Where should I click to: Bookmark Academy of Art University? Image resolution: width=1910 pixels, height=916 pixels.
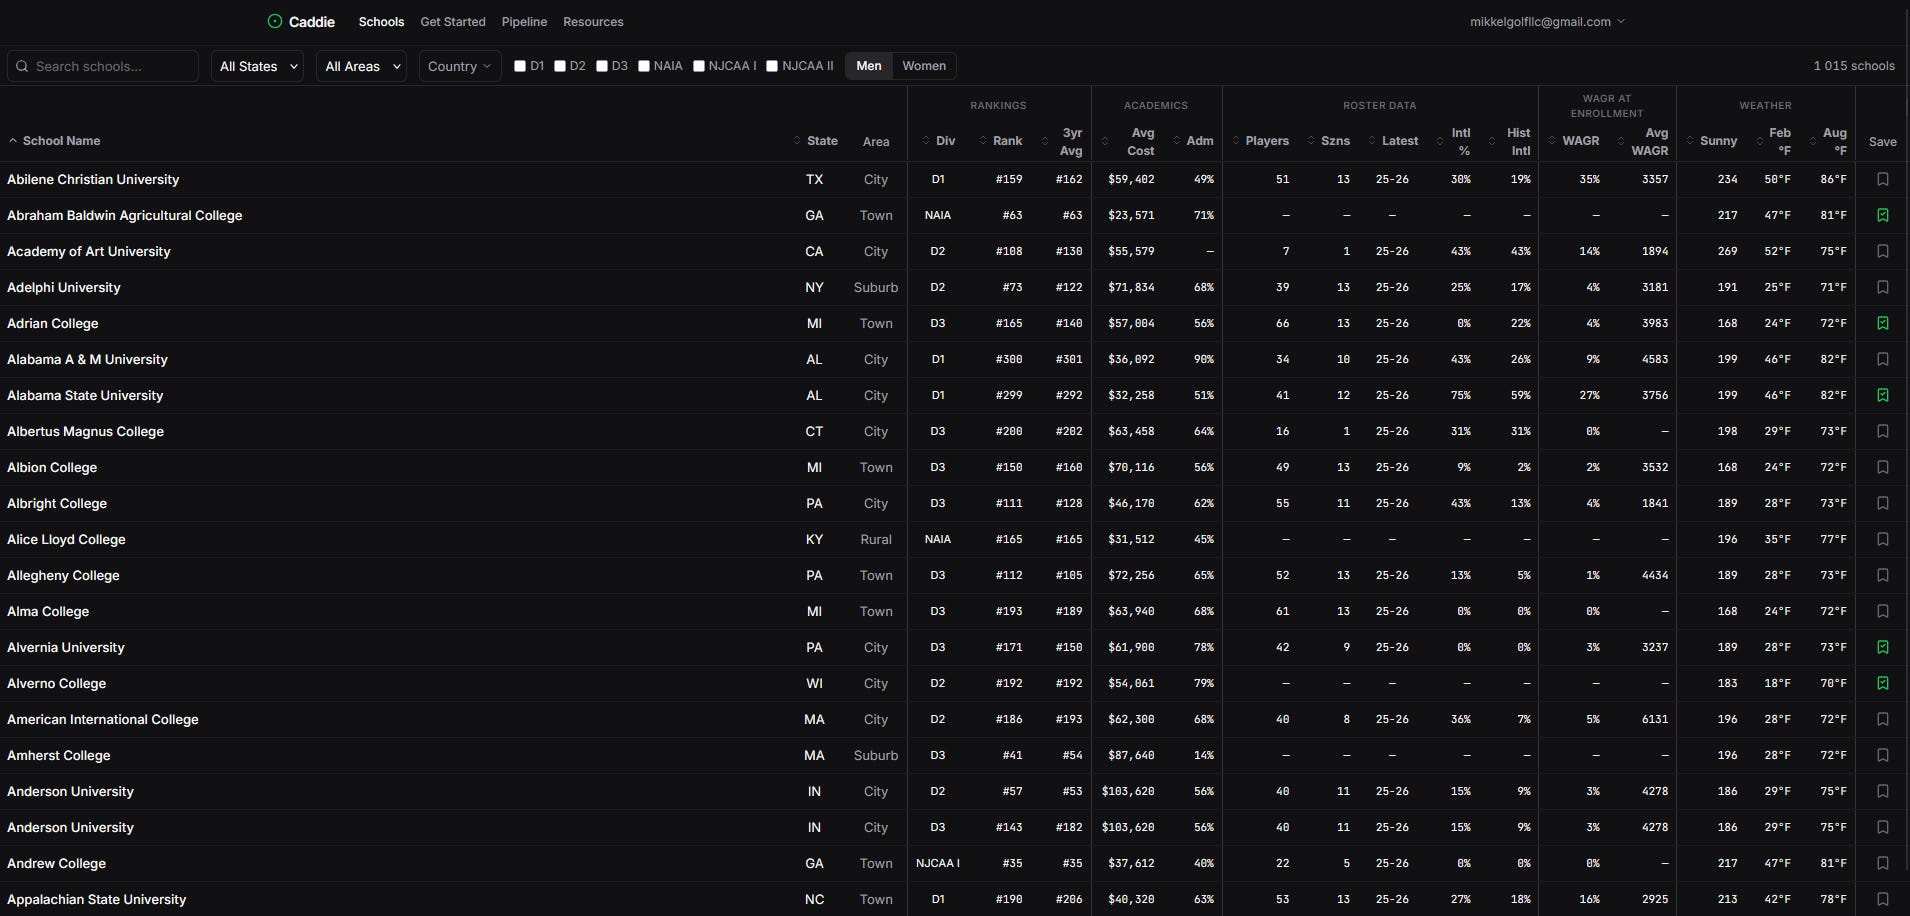click(x=1883, y=251)
